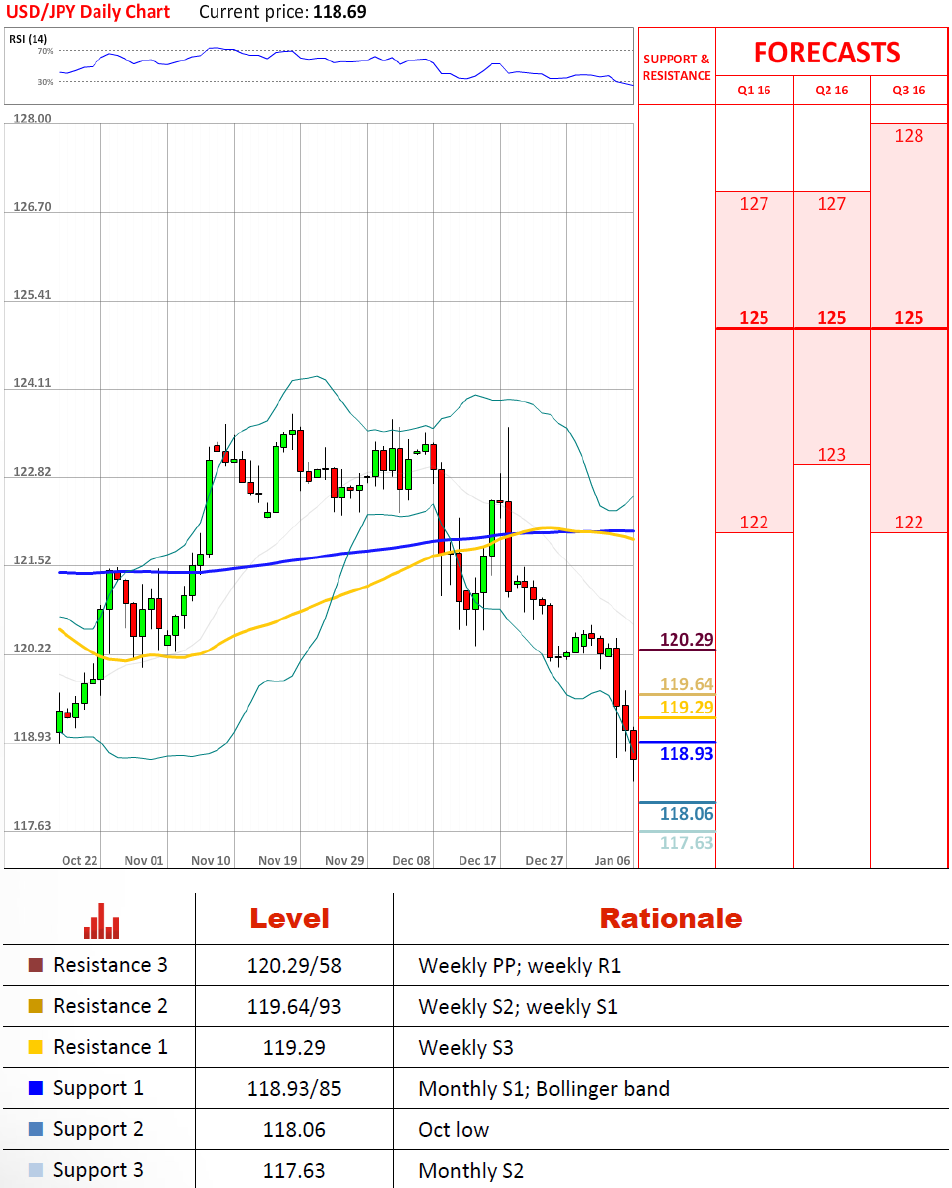The height and width of the screenshot is (1188, 952).
Task: Click the Rationale table header
Action: click(x=670, y=918)
